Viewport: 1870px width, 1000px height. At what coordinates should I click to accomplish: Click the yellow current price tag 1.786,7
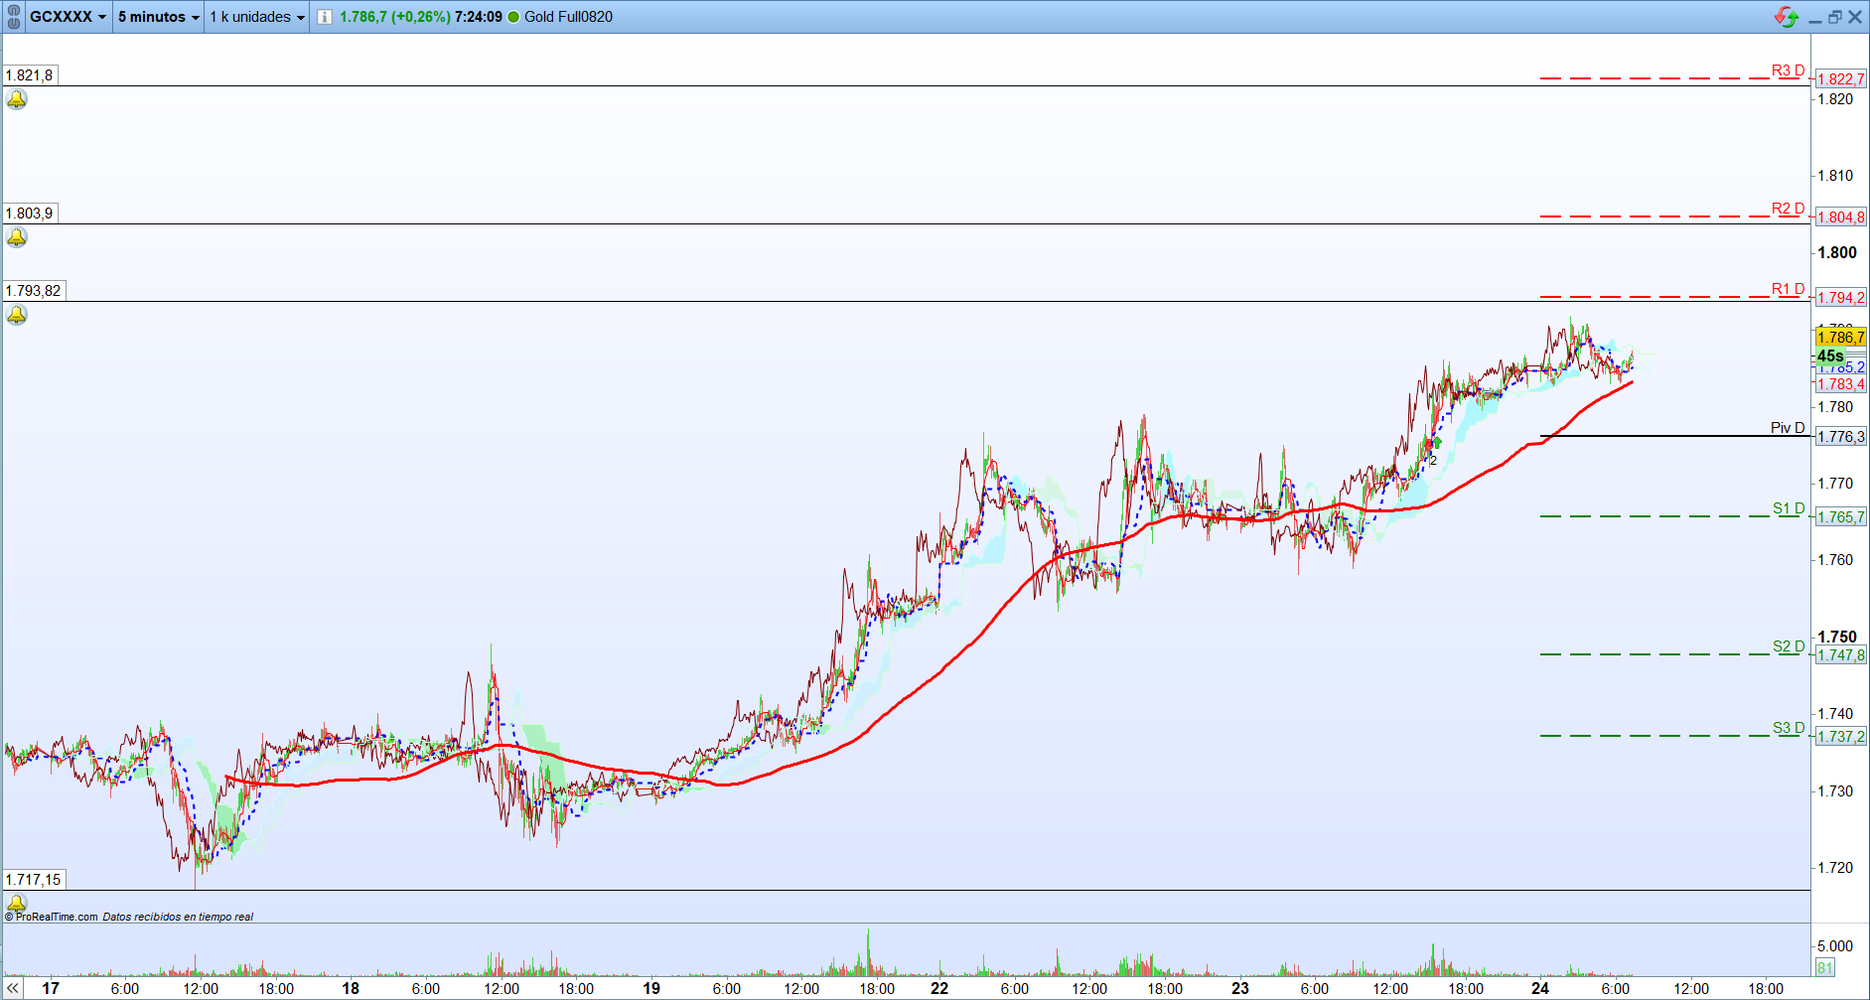(x=1841, y=338)
